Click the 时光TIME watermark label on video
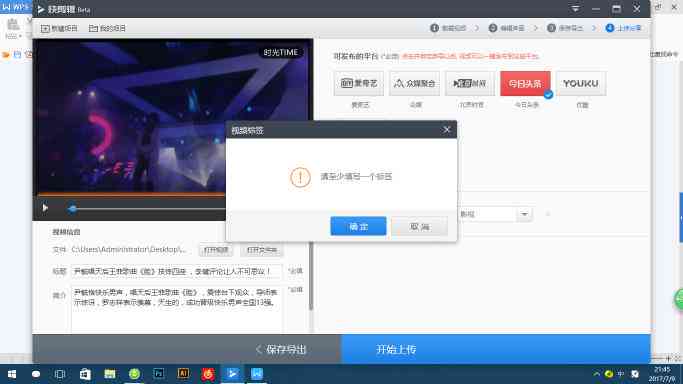This screenshot has height=384, width=683. tap(281, 53)
